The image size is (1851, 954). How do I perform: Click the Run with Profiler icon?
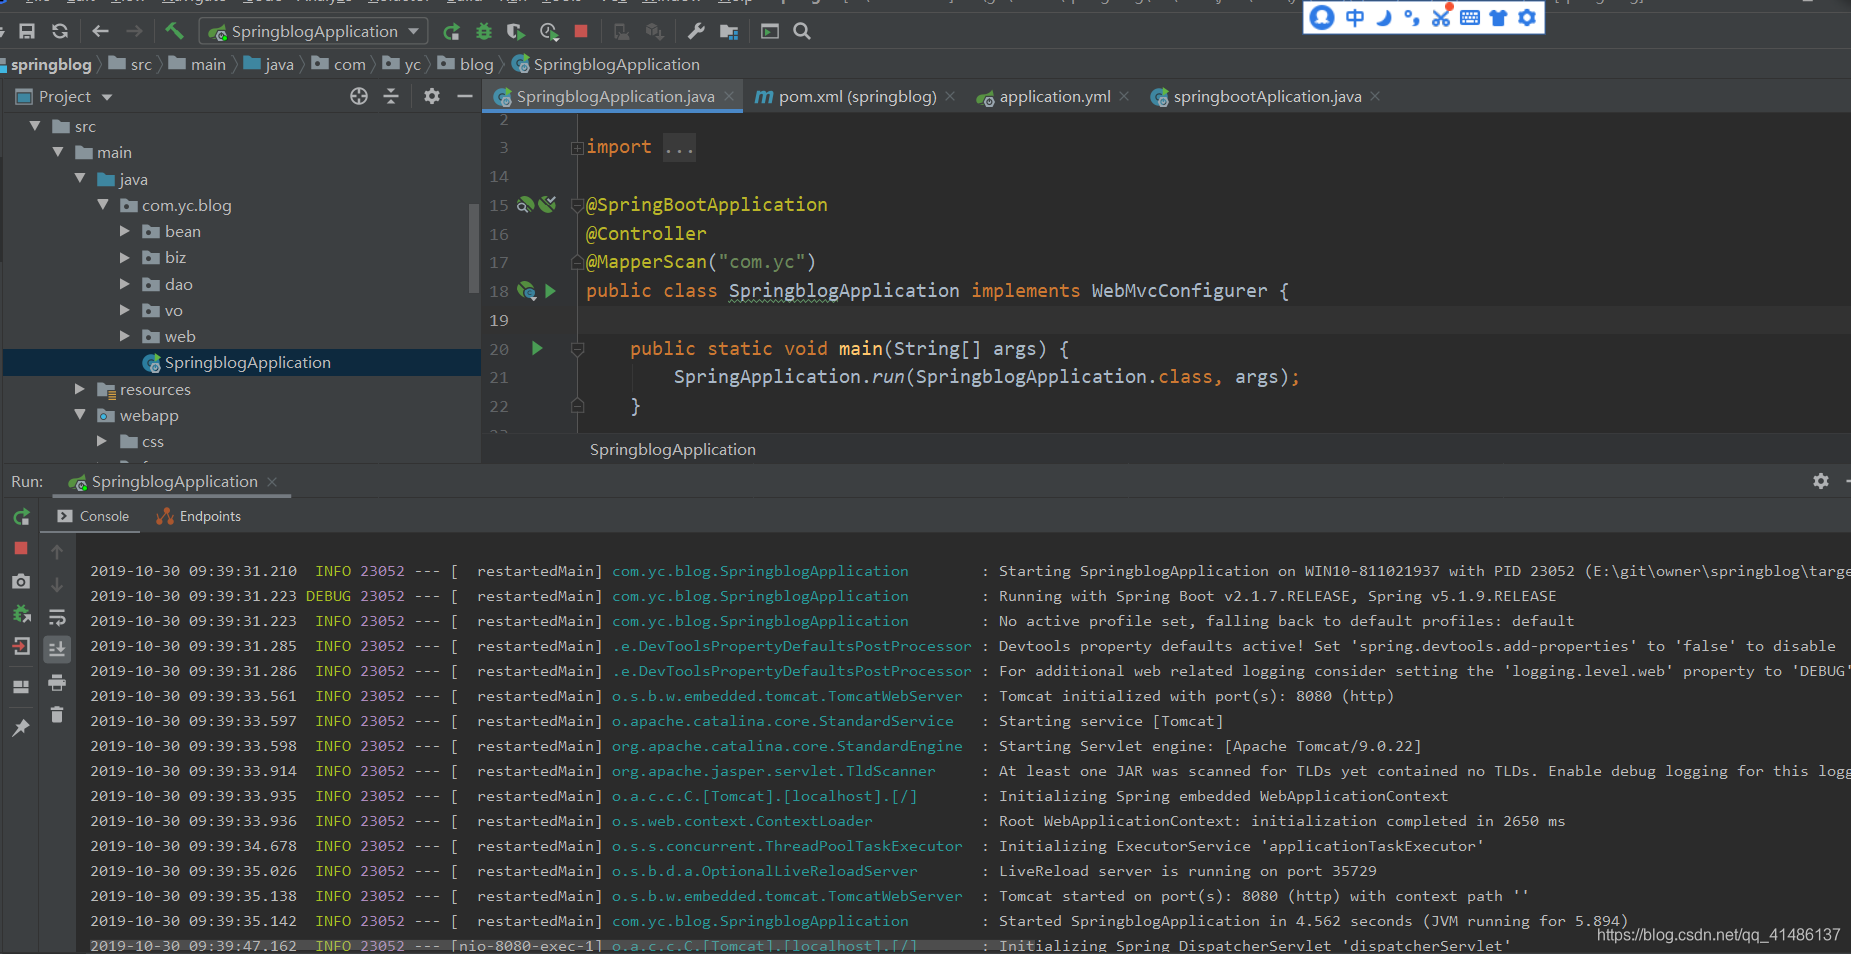click(x=549, y=31)
